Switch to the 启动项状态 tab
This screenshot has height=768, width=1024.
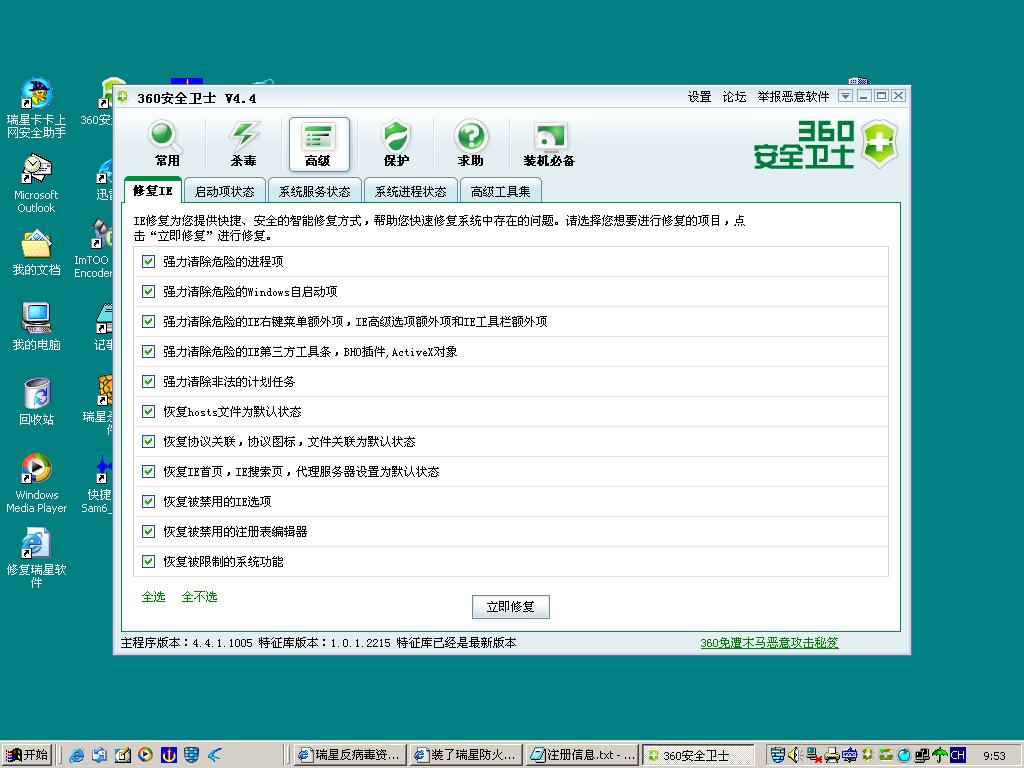[225, 191]
